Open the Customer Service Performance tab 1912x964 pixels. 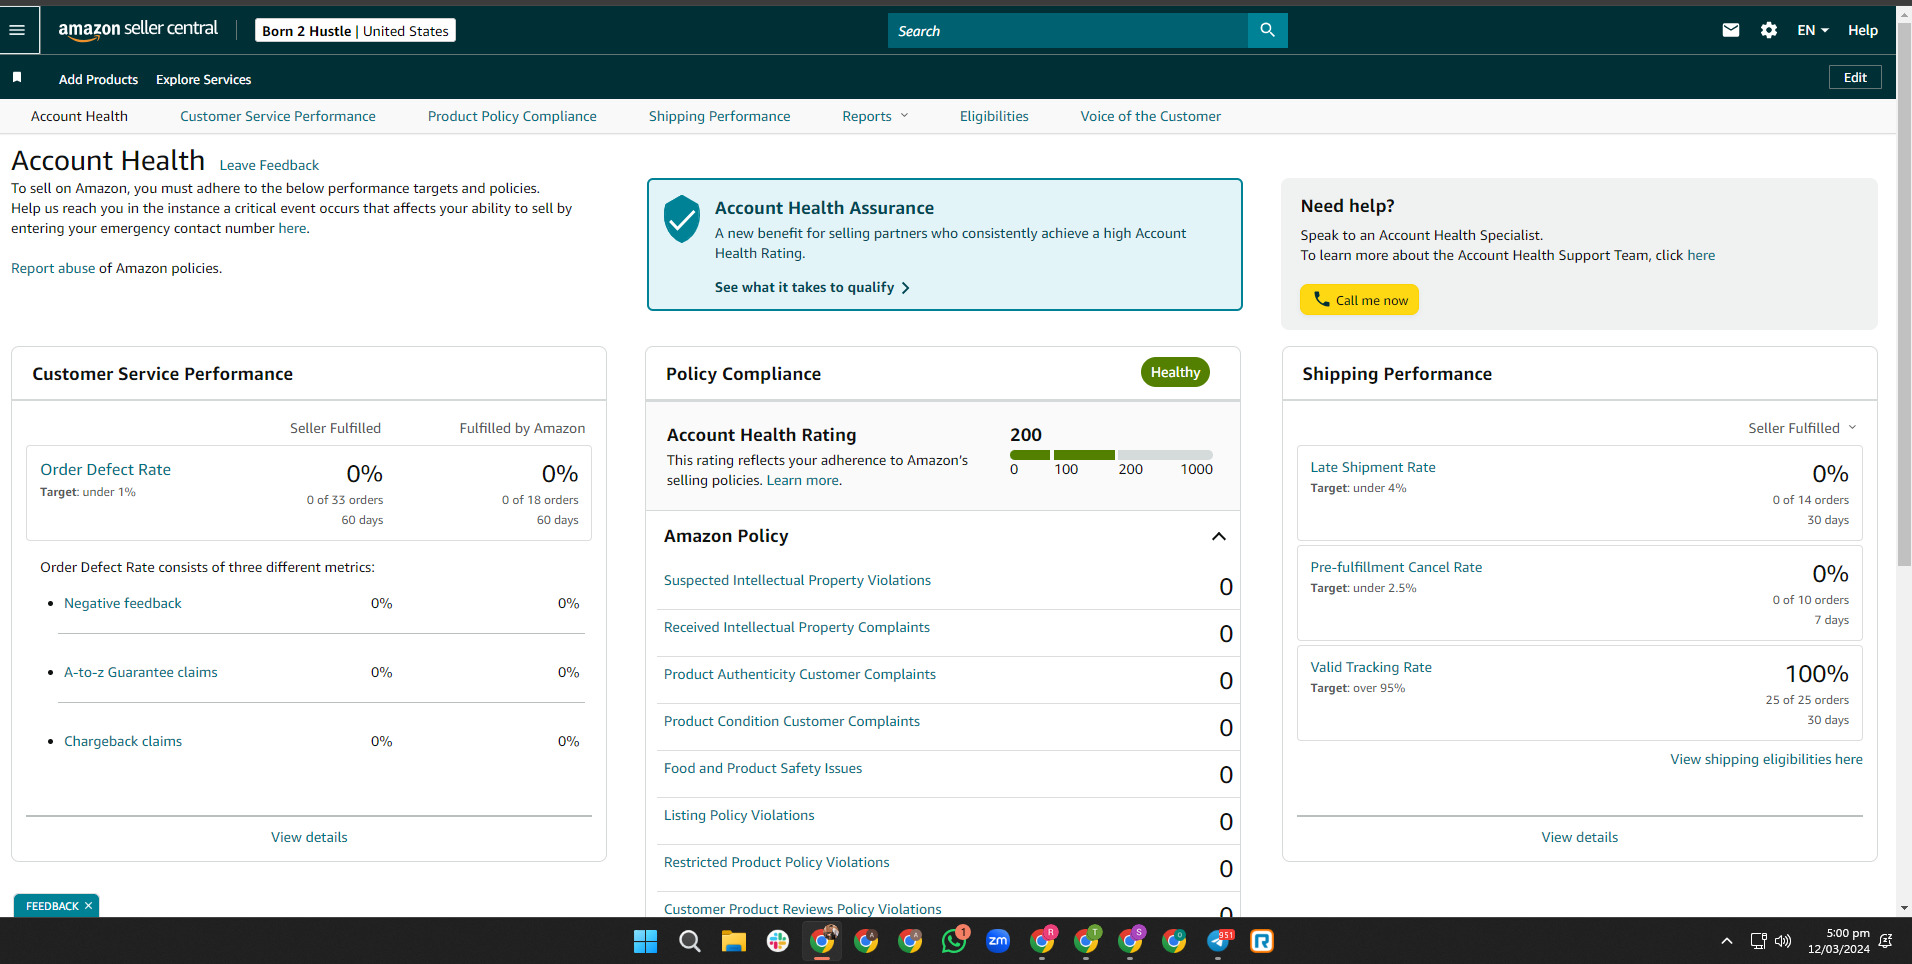click(x=278, y=116)
